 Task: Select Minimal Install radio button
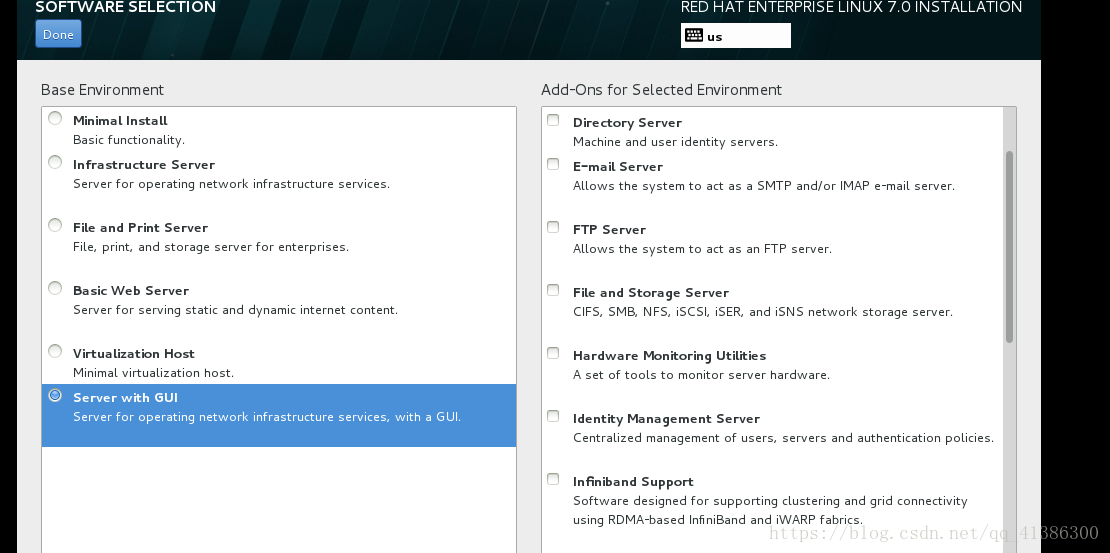point(55,118)
